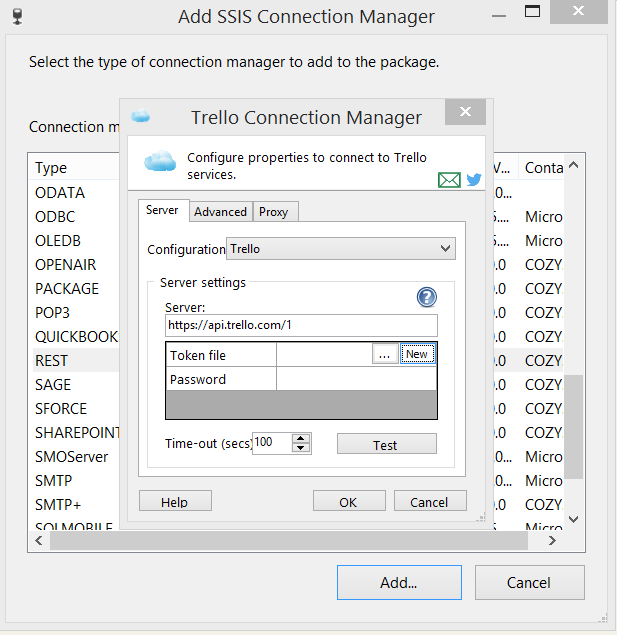Select POP3 connection type
Screen dimensions: 617x635
(53, 313)
